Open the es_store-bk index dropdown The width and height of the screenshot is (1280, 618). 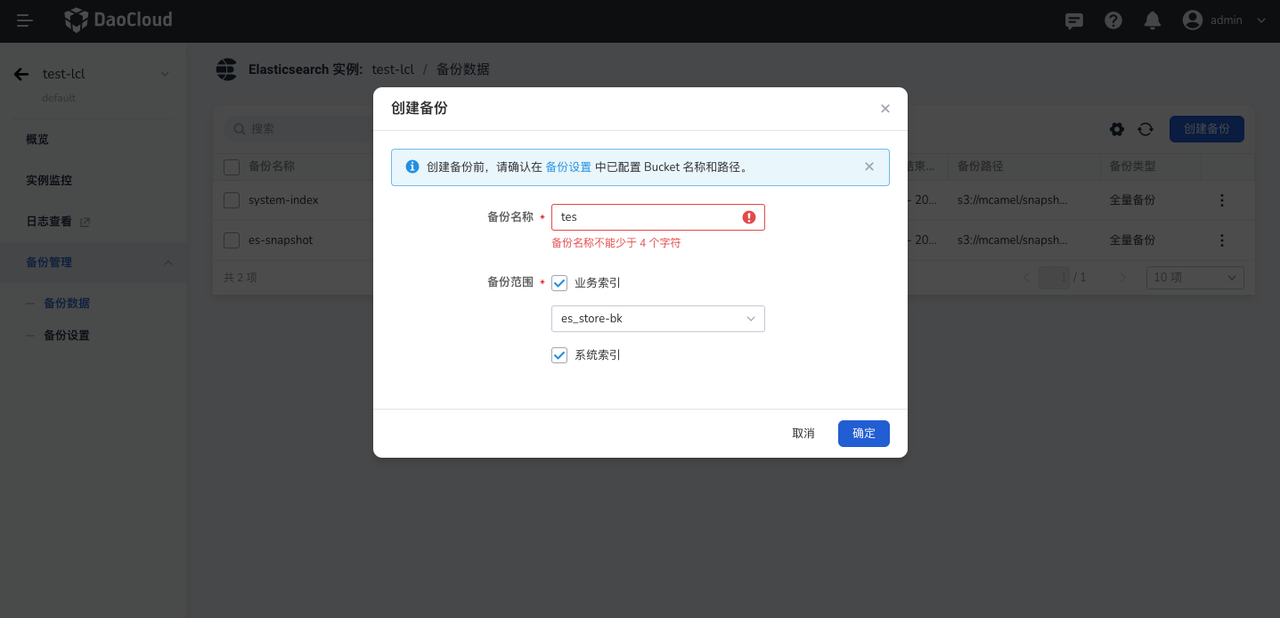658,318
